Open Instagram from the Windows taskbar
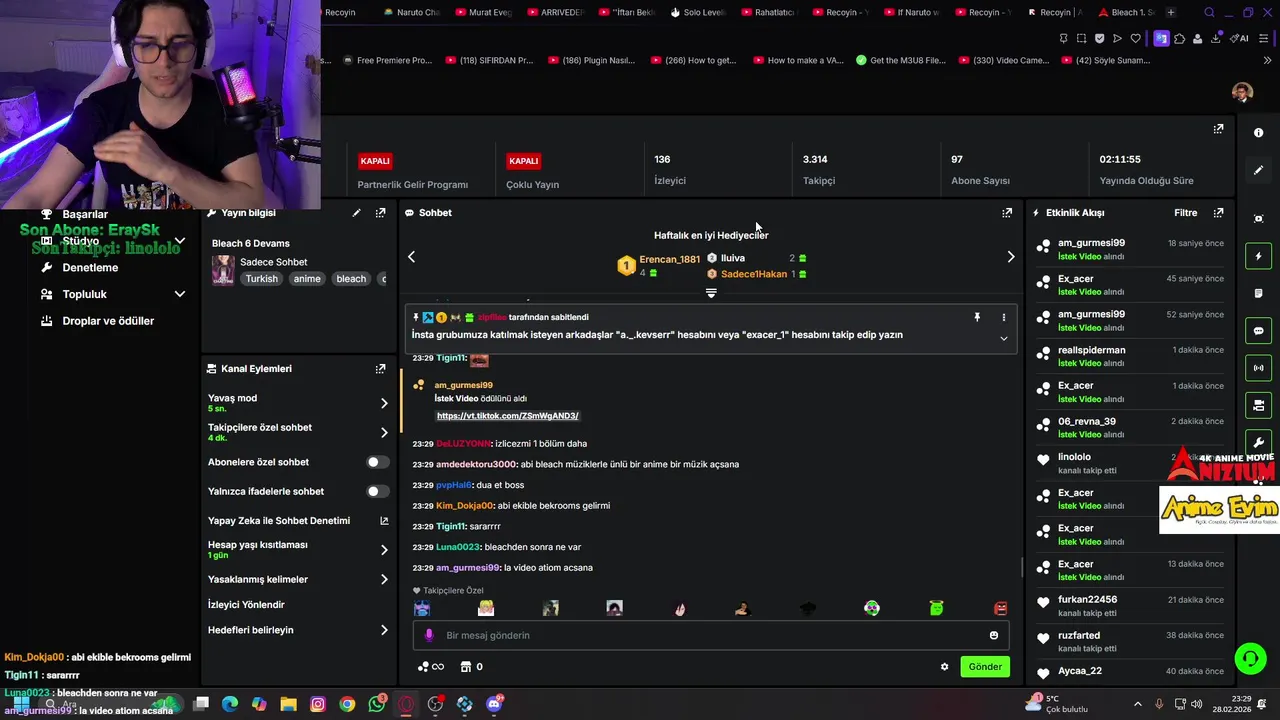The height and width of the screenshot is (720, 1280). (x=318, y=704)
